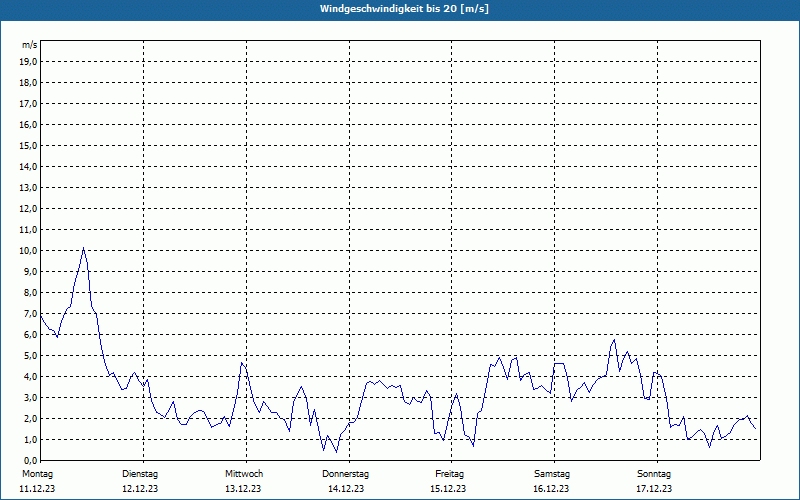Click the '8,0' y-axis label
The height and width of the screenshot is (500, 800).
coord(31,293)
